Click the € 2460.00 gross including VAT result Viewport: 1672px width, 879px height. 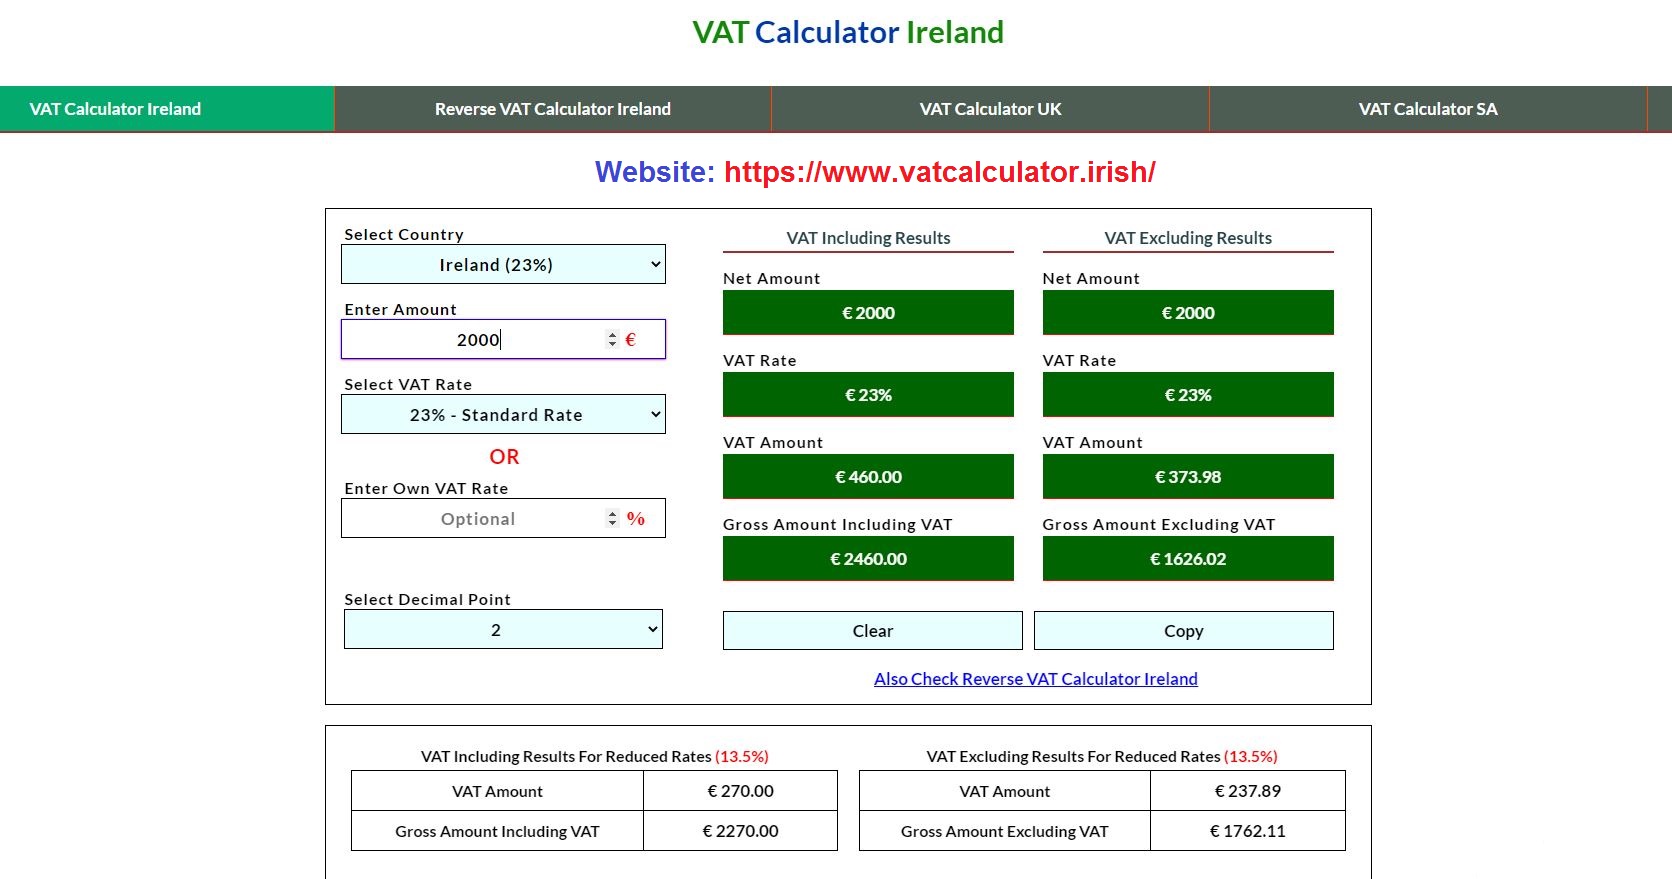pyautogui.click(x=868, y=559)
